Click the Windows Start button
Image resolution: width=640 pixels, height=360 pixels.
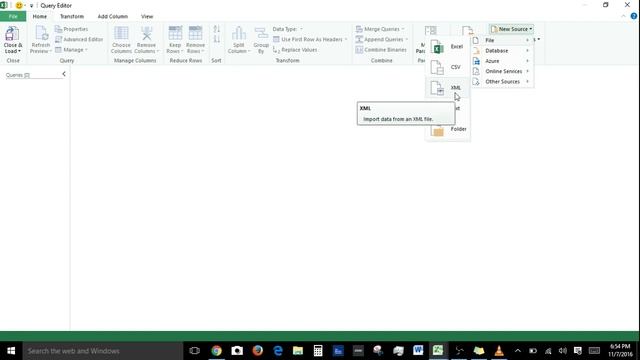[11, 351]
